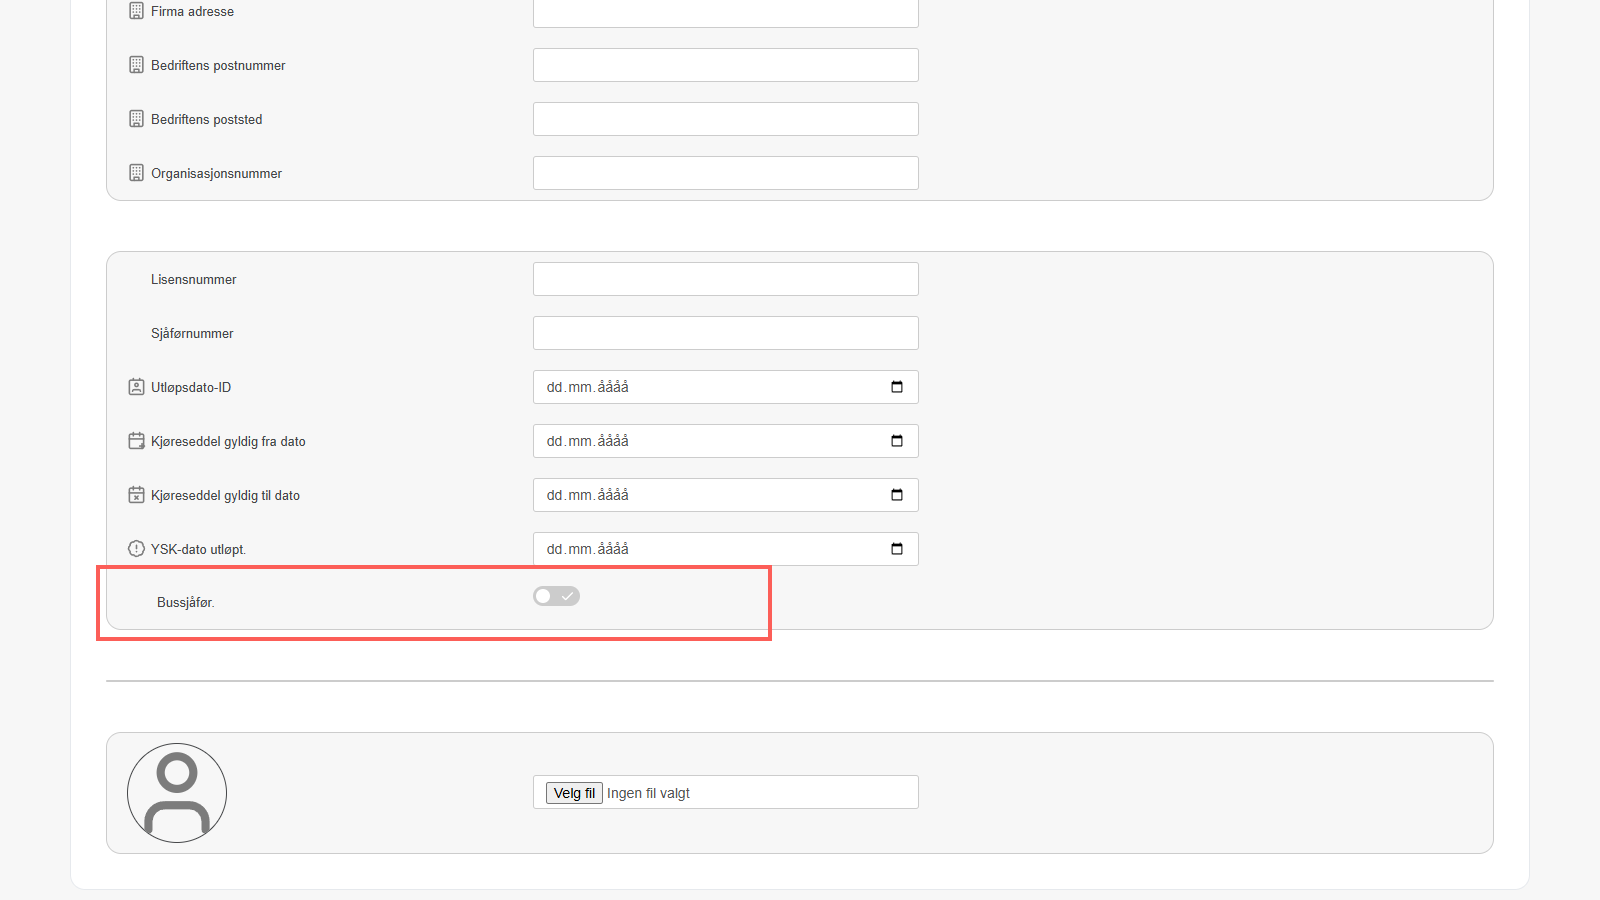Click the Utløpsdato-ID date field

(x=726, y=387)
